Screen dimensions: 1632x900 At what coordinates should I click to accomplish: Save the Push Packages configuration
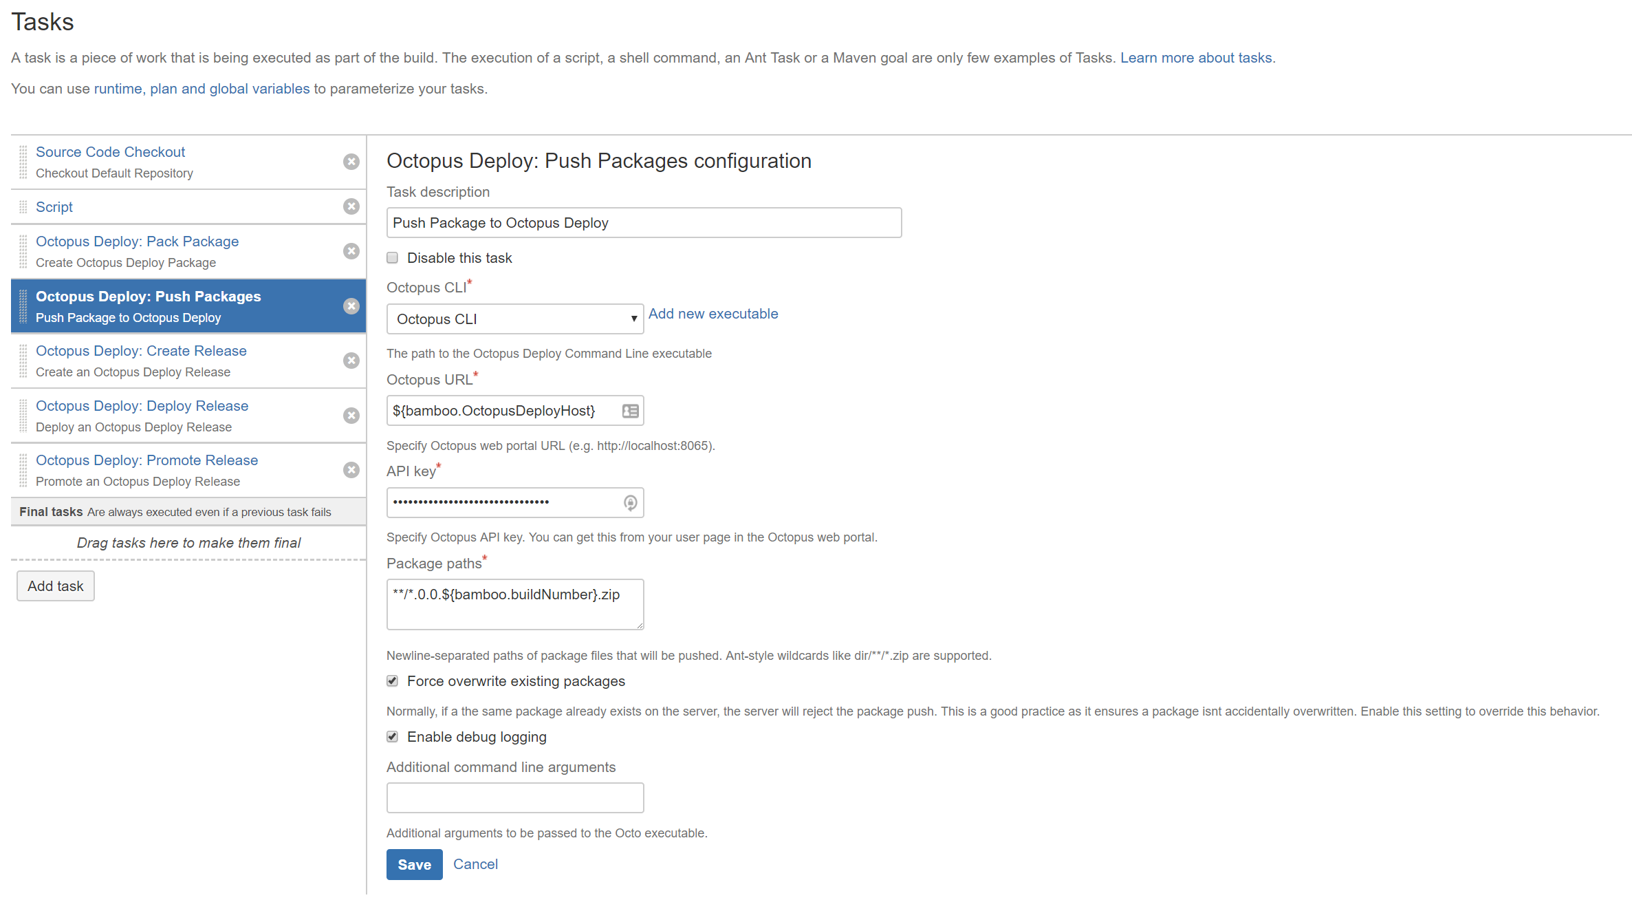point(414,864)
